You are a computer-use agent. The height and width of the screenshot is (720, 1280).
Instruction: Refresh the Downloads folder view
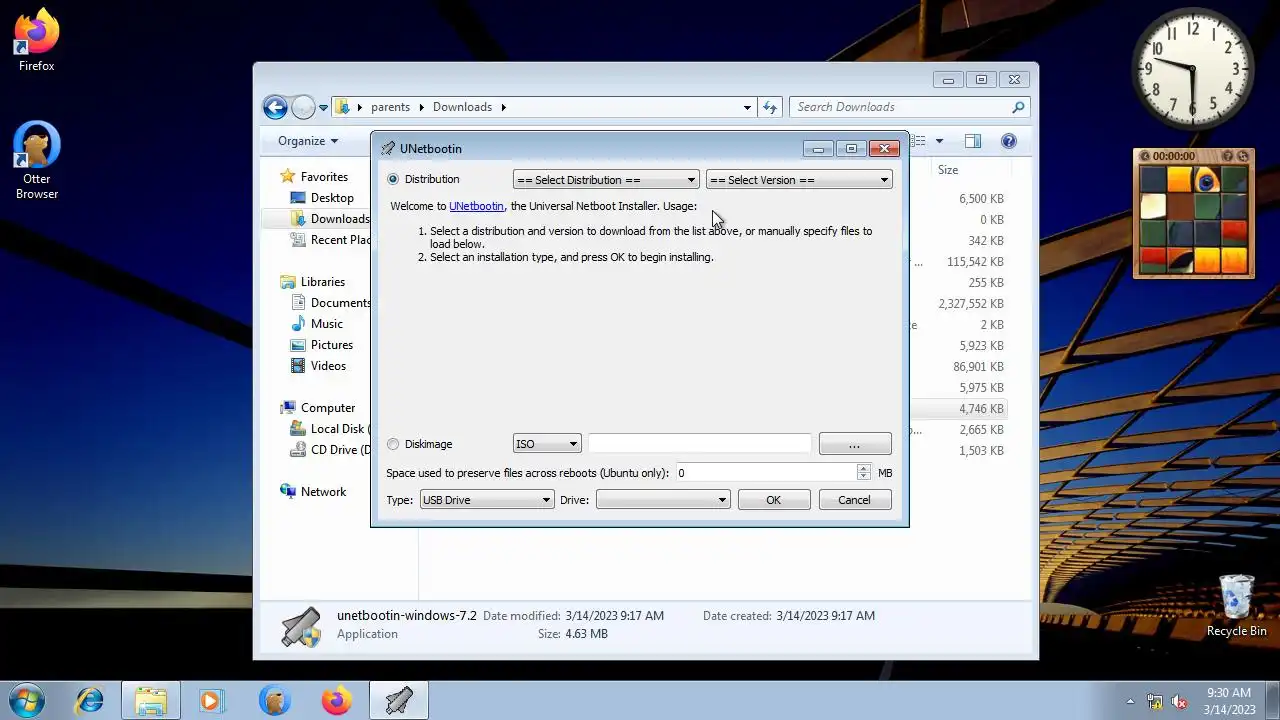pyautogui.click(x=770, y=107)
